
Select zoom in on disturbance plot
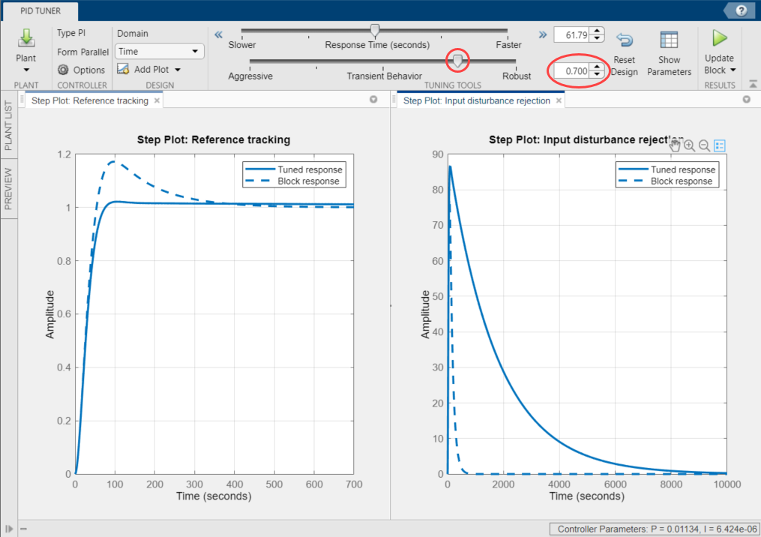click(689, 145)
